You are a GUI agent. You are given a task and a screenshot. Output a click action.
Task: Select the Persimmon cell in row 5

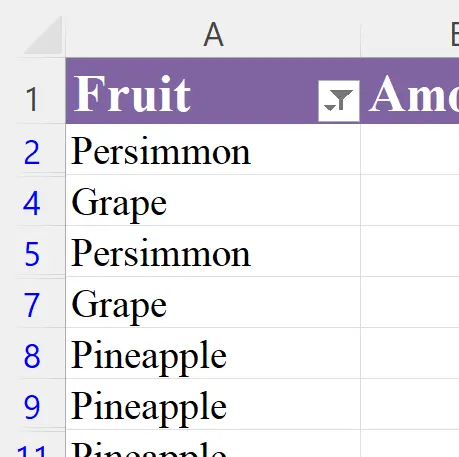[213, 251]
